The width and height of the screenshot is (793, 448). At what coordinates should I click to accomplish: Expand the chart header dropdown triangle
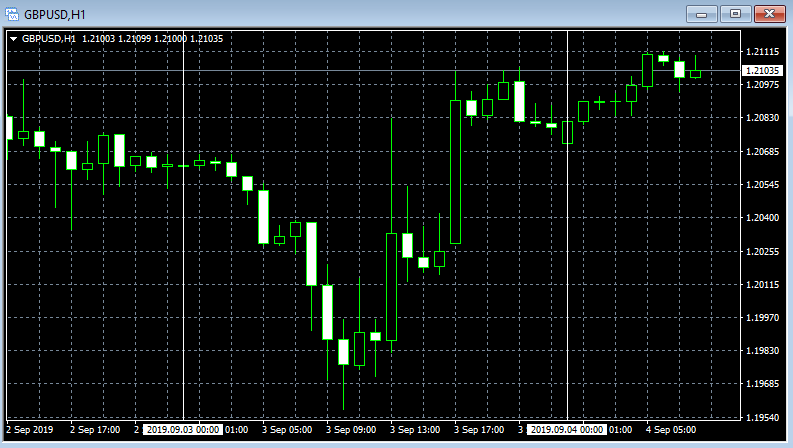pos(14,39)
